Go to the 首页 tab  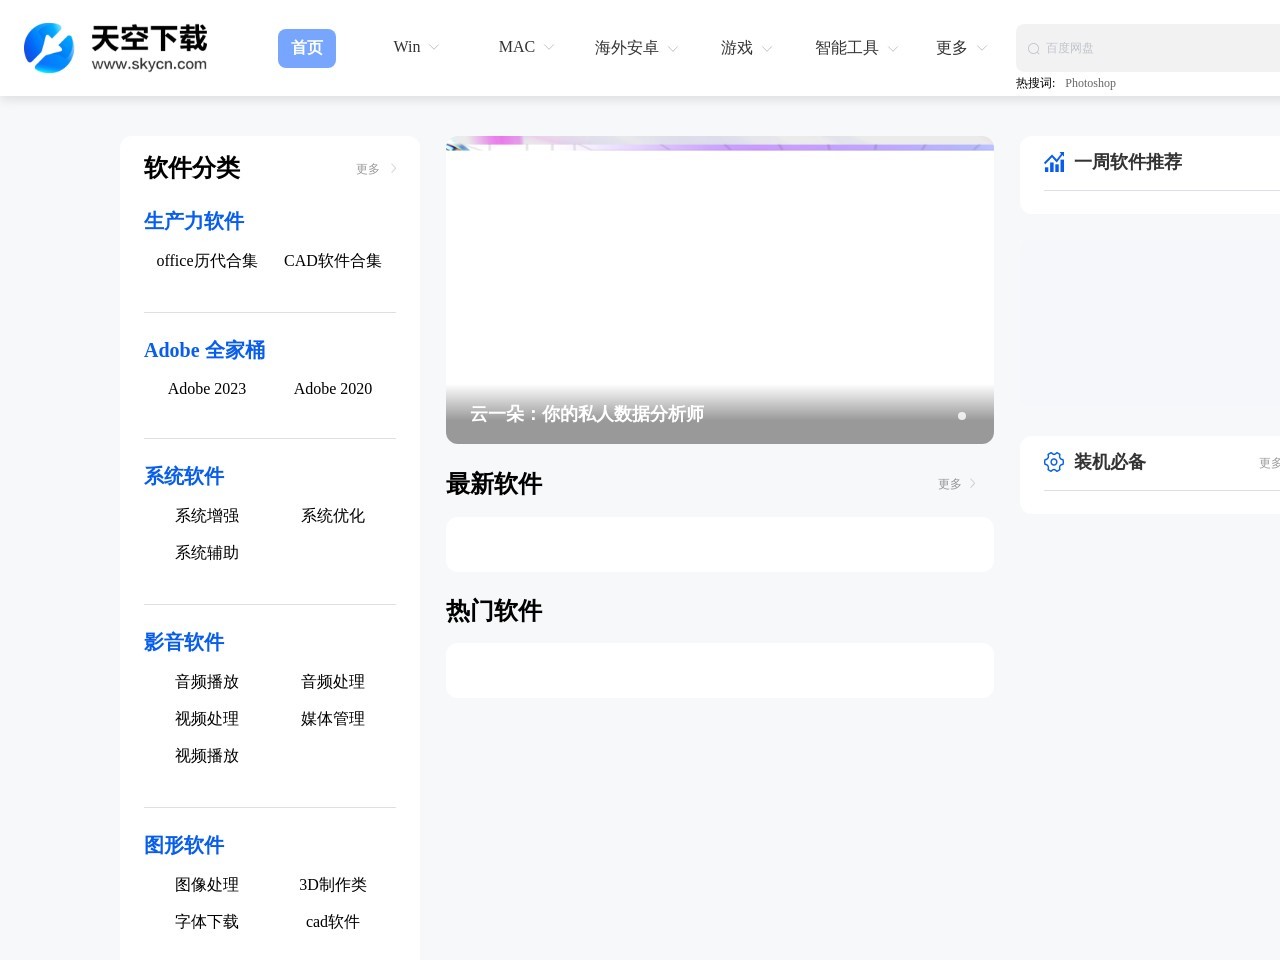click(x=307, y=48)
